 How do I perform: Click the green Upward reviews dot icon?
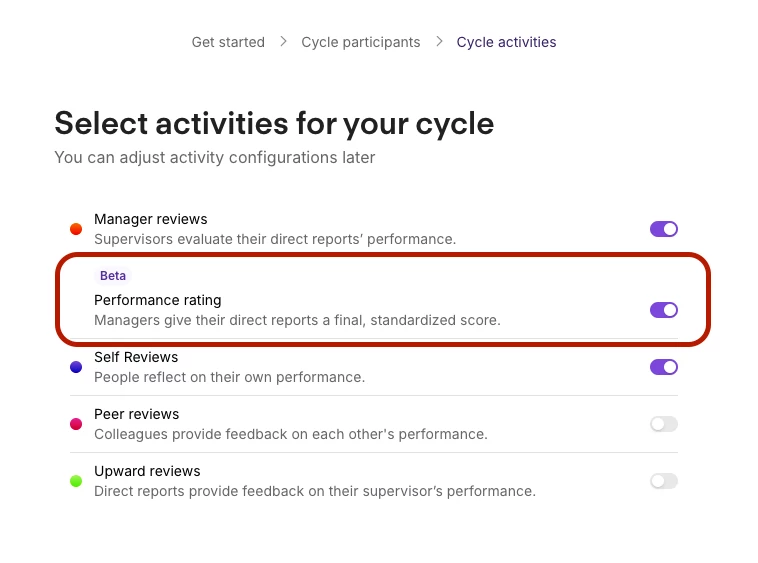tap(76, 481)
